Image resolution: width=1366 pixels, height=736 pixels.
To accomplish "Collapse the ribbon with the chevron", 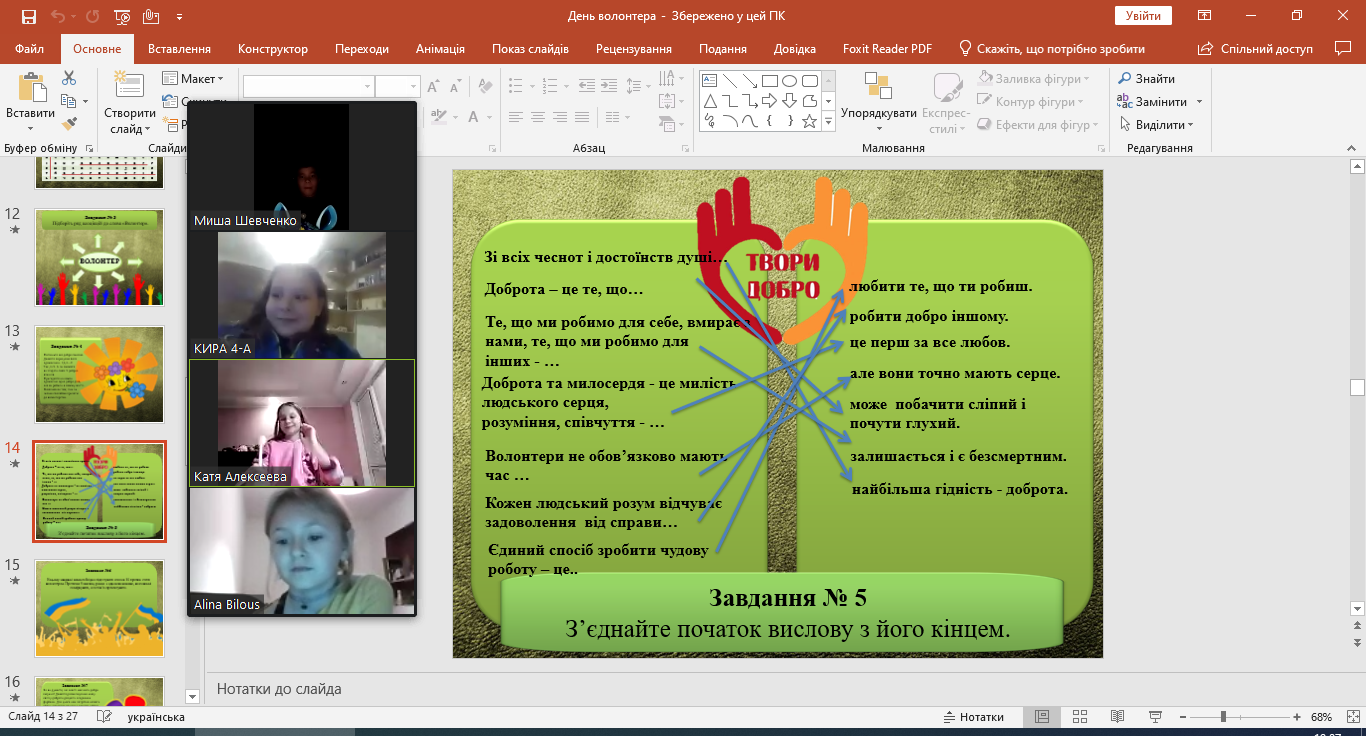I will pyautogui.click(x=1354, y=148).
